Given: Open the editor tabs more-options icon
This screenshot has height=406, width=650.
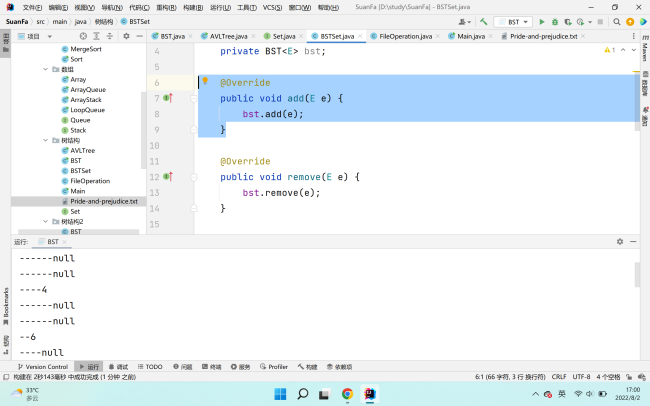Looking at the screenshot, I should click(633, 36).
